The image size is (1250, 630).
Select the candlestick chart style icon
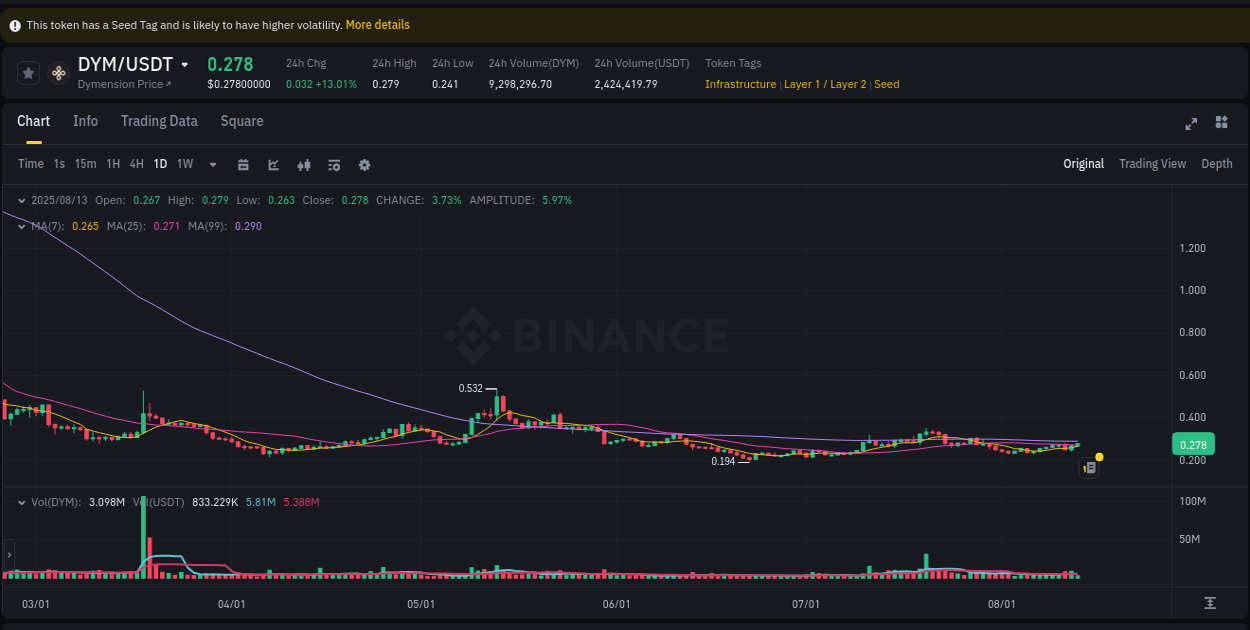click(x=304, y=164)
